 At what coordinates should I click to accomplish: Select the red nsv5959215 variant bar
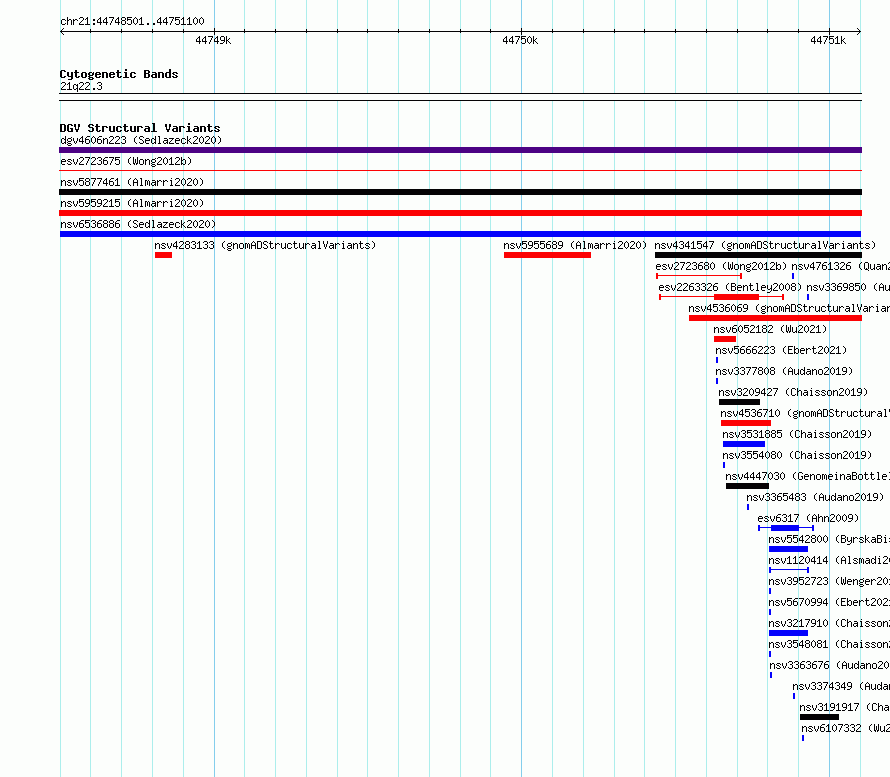(460, 213)
